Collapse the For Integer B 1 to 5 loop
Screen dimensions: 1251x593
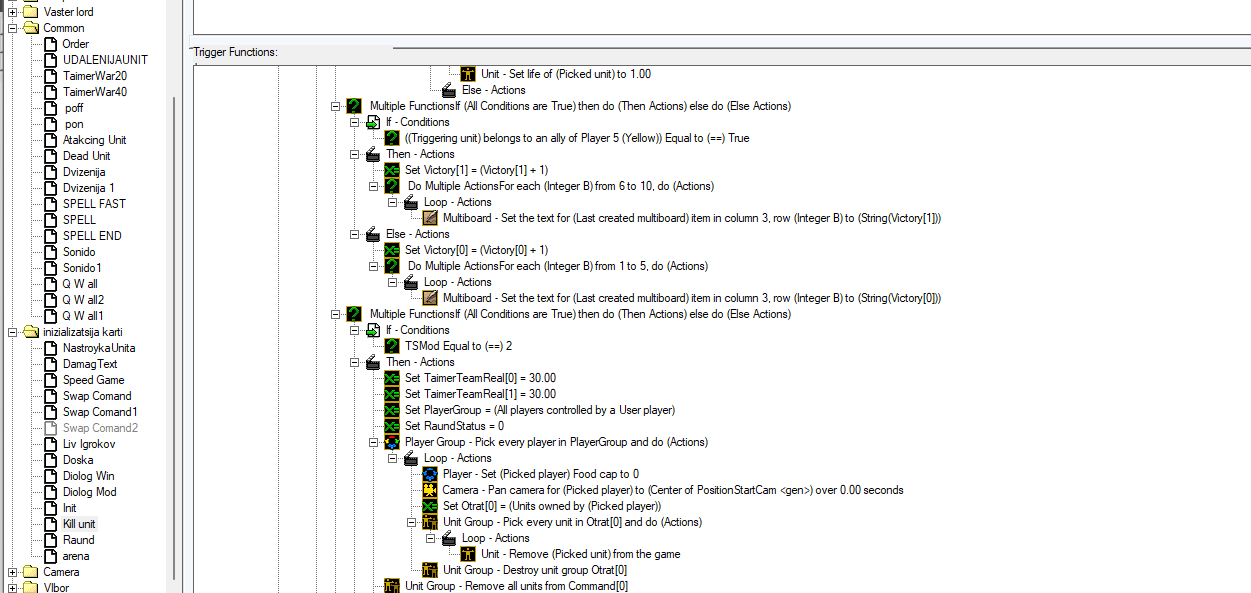(x=374, y=266)
